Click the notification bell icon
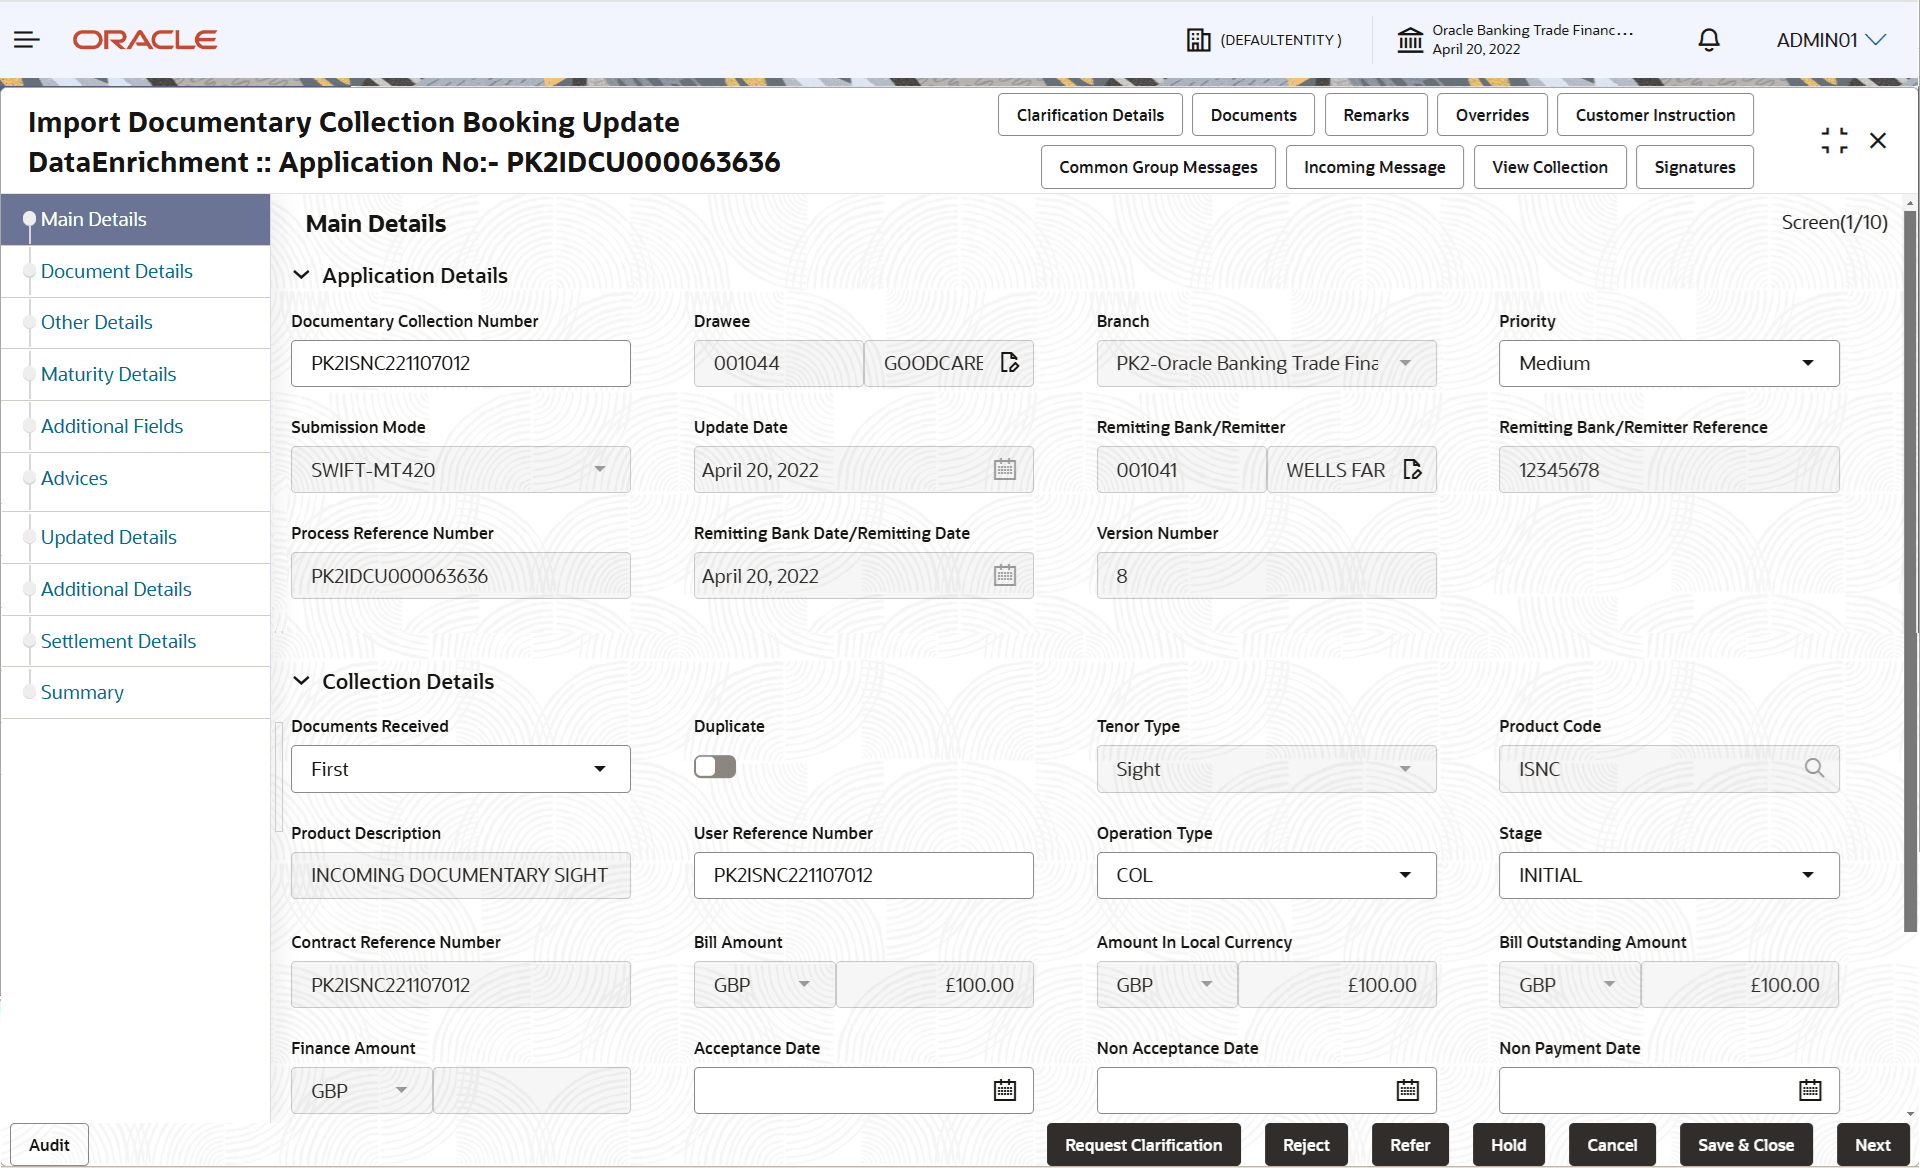1920x1168 pixels. pos(1709,40)
